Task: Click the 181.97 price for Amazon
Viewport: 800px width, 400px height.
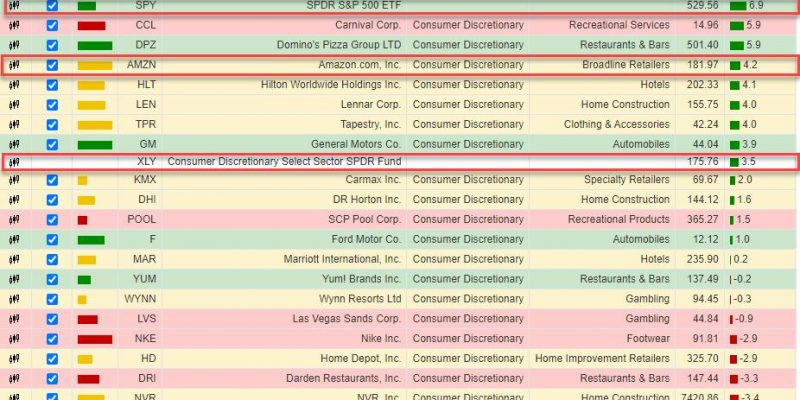Action: pos(703,65)
